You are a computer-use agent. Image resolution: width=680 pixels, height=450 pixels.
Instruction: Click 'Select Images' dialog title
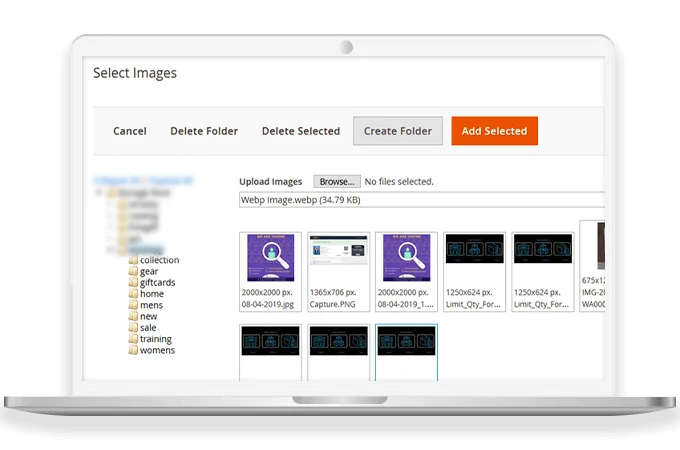(x=135, y=73)
